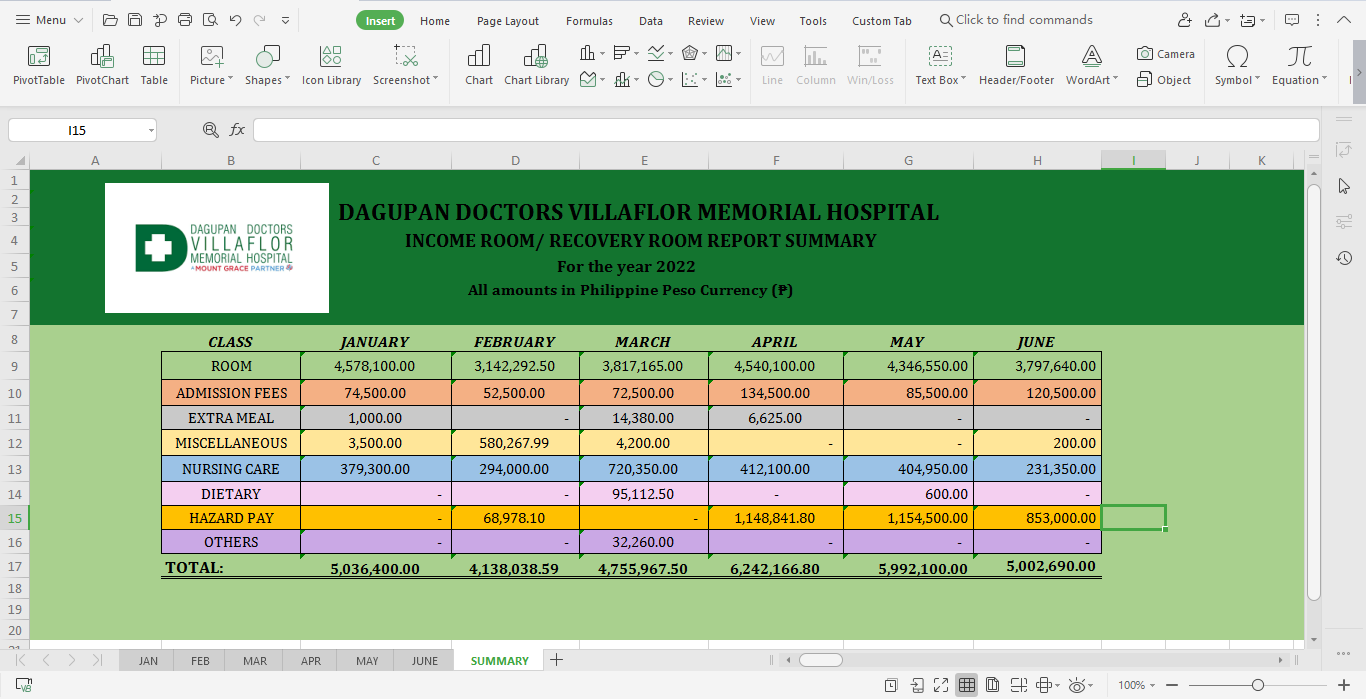Open the Chart Library
The image size is (1366, 699).
[x=536, y=65]
